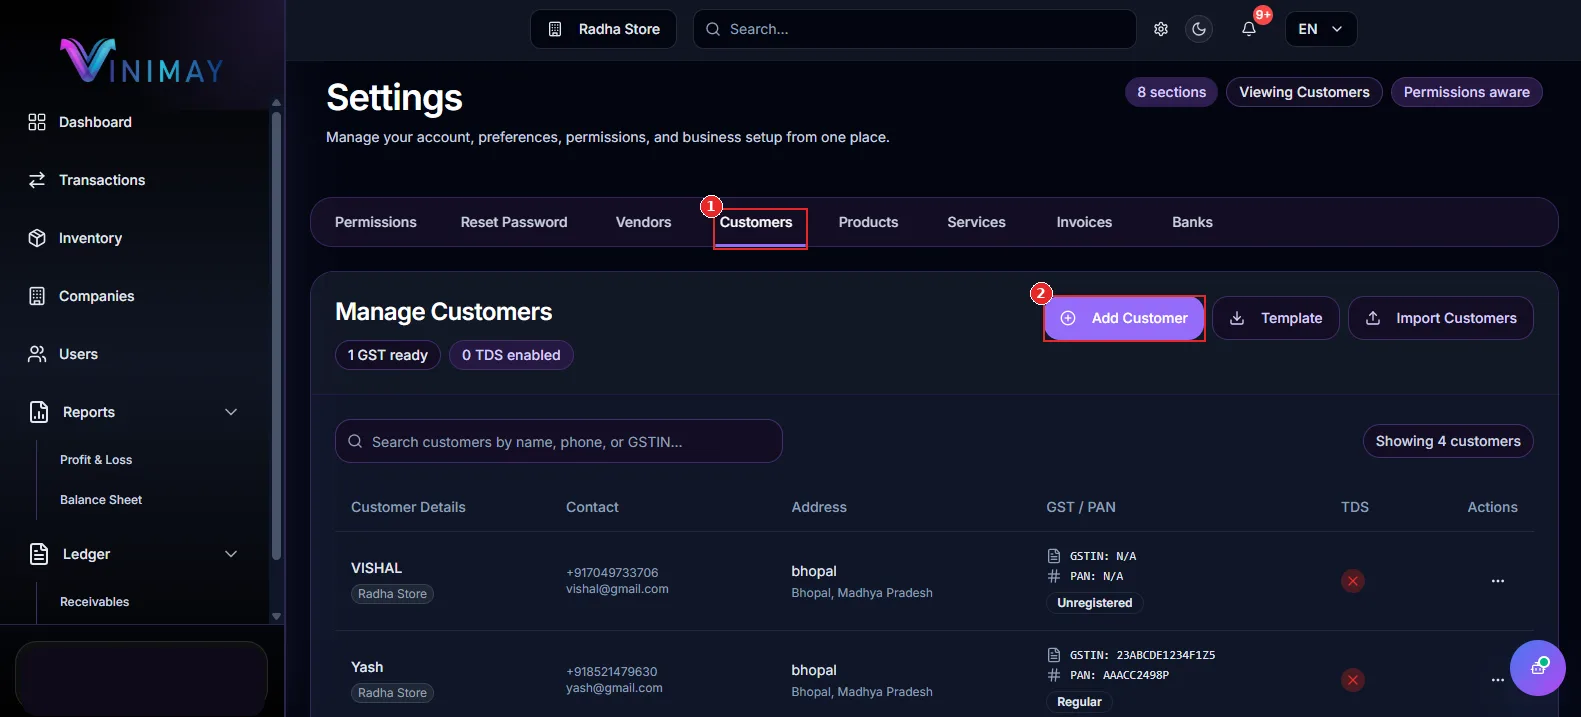Focus the top Search field
1581x717 pixels.
914,29
